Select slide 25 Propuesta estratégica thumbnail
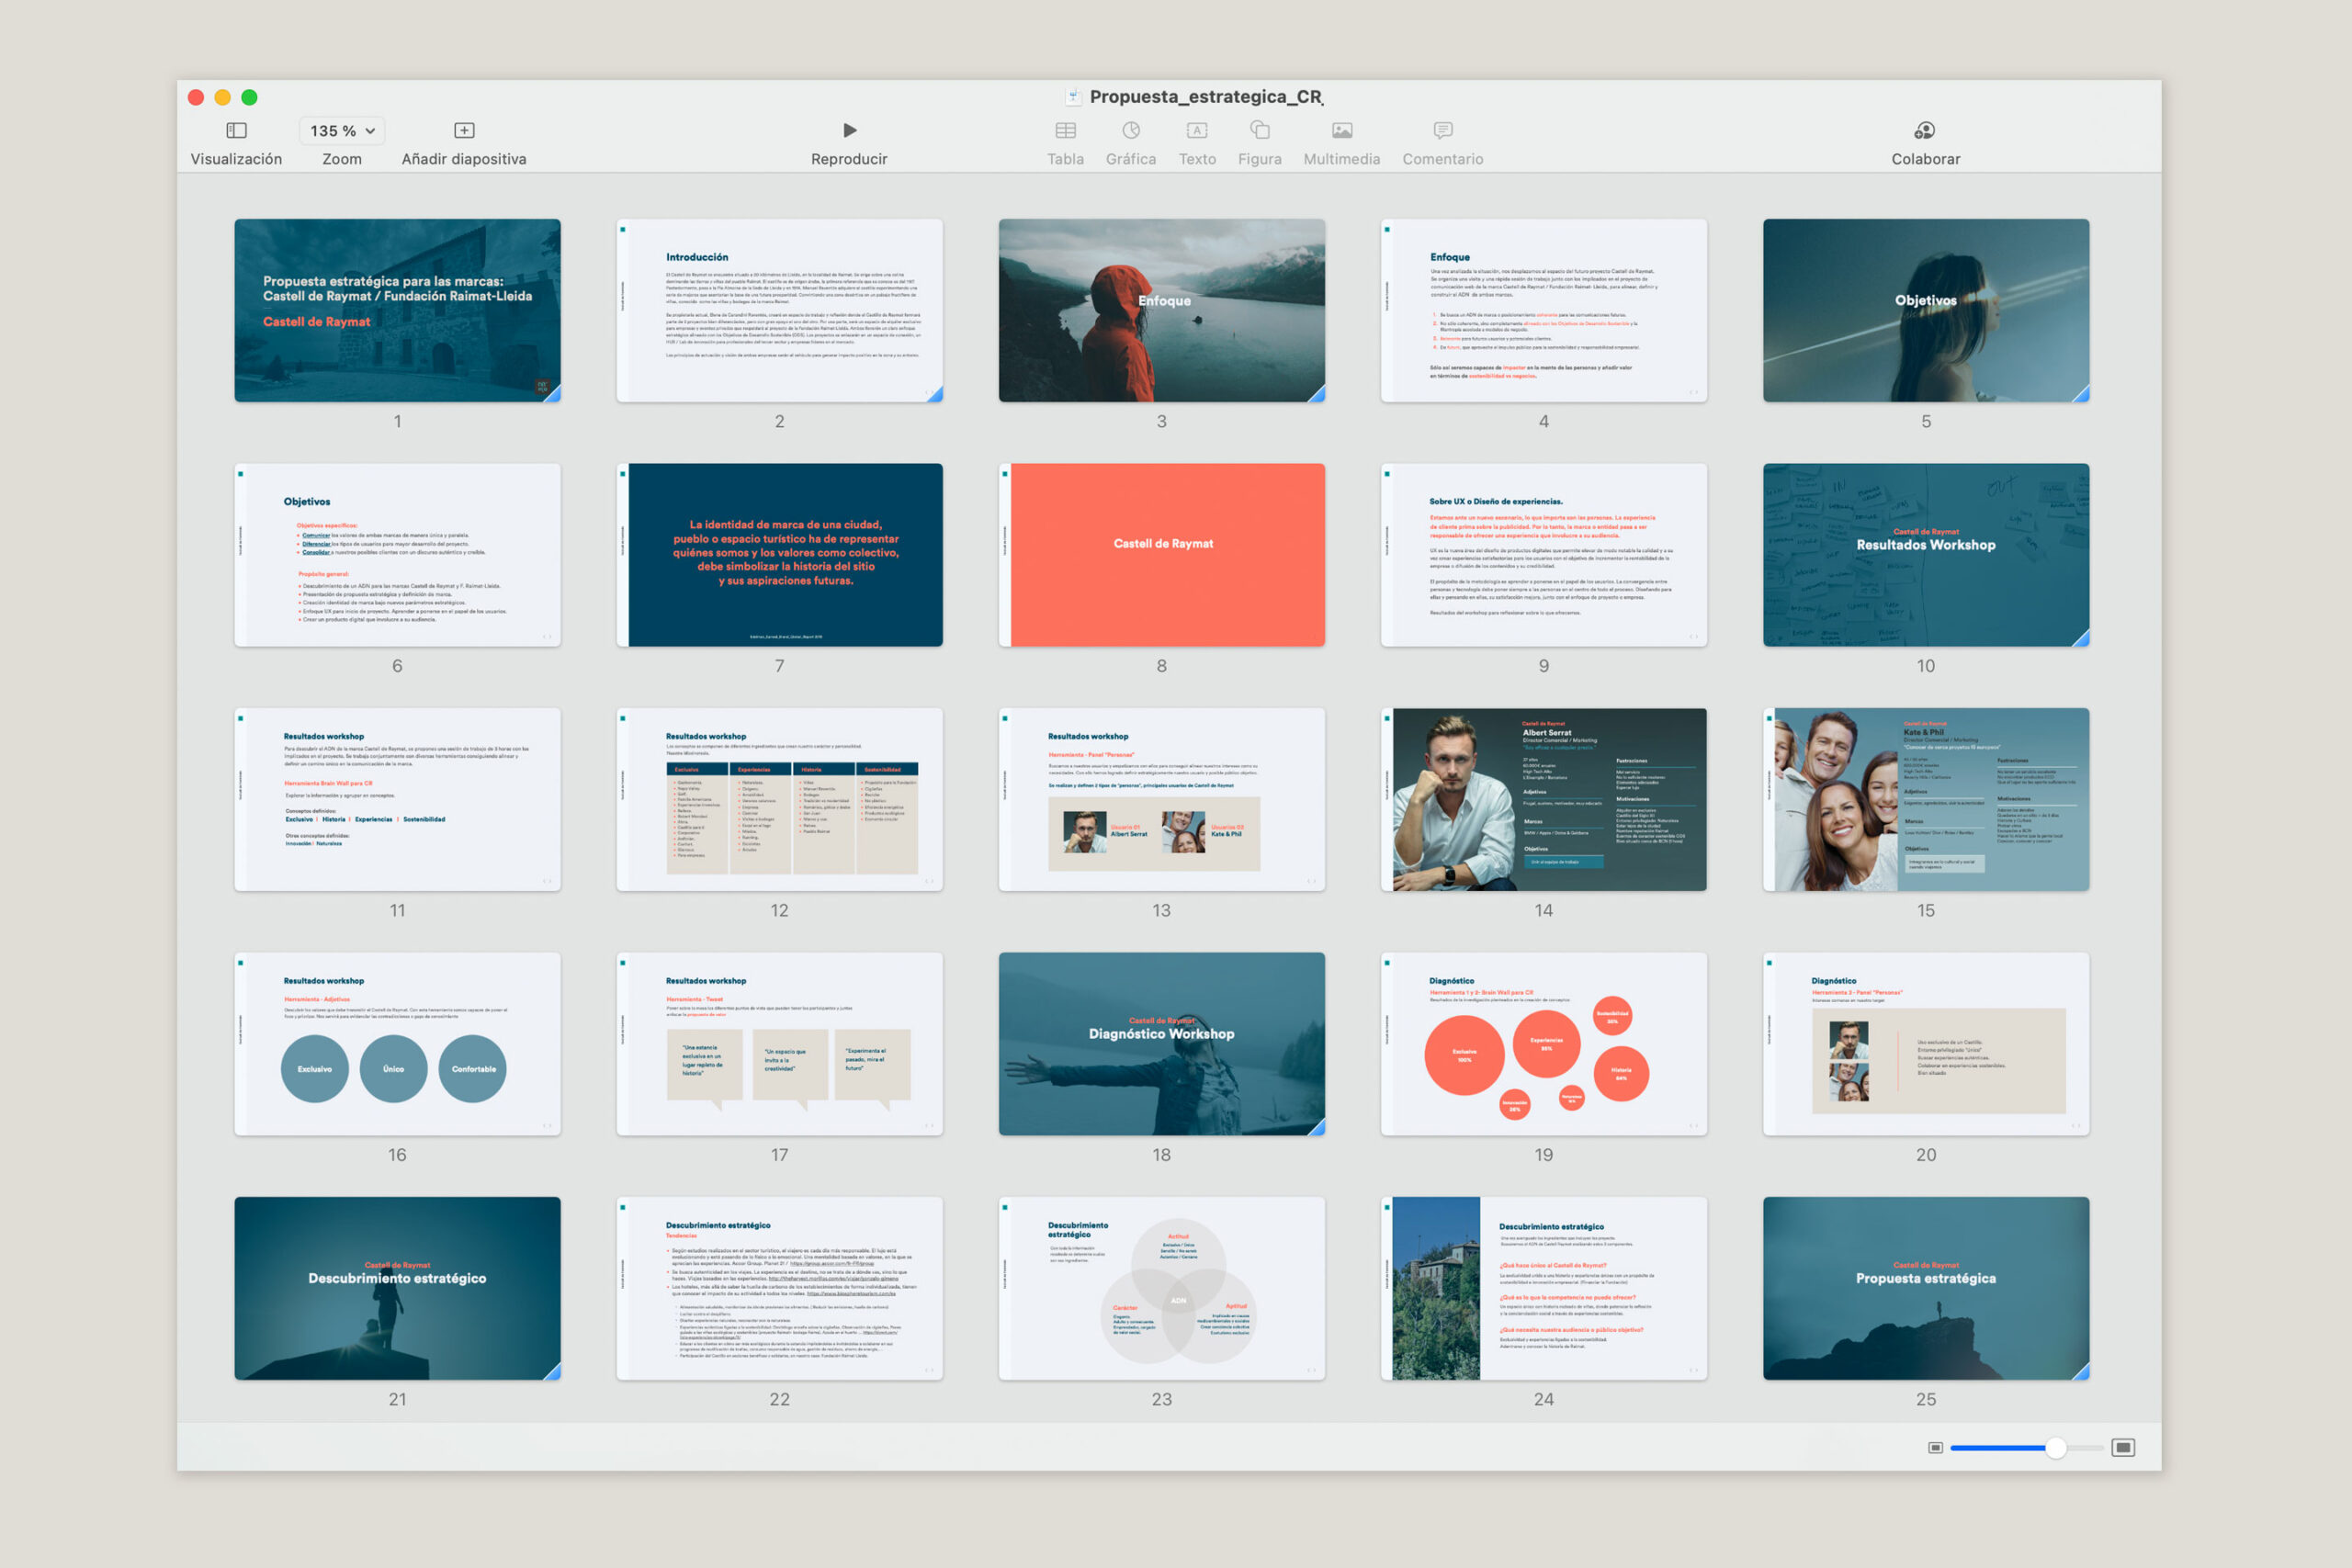Image resolution: width=2352 pixels, height=1568 pixels. click(x=1925, y=1288)
